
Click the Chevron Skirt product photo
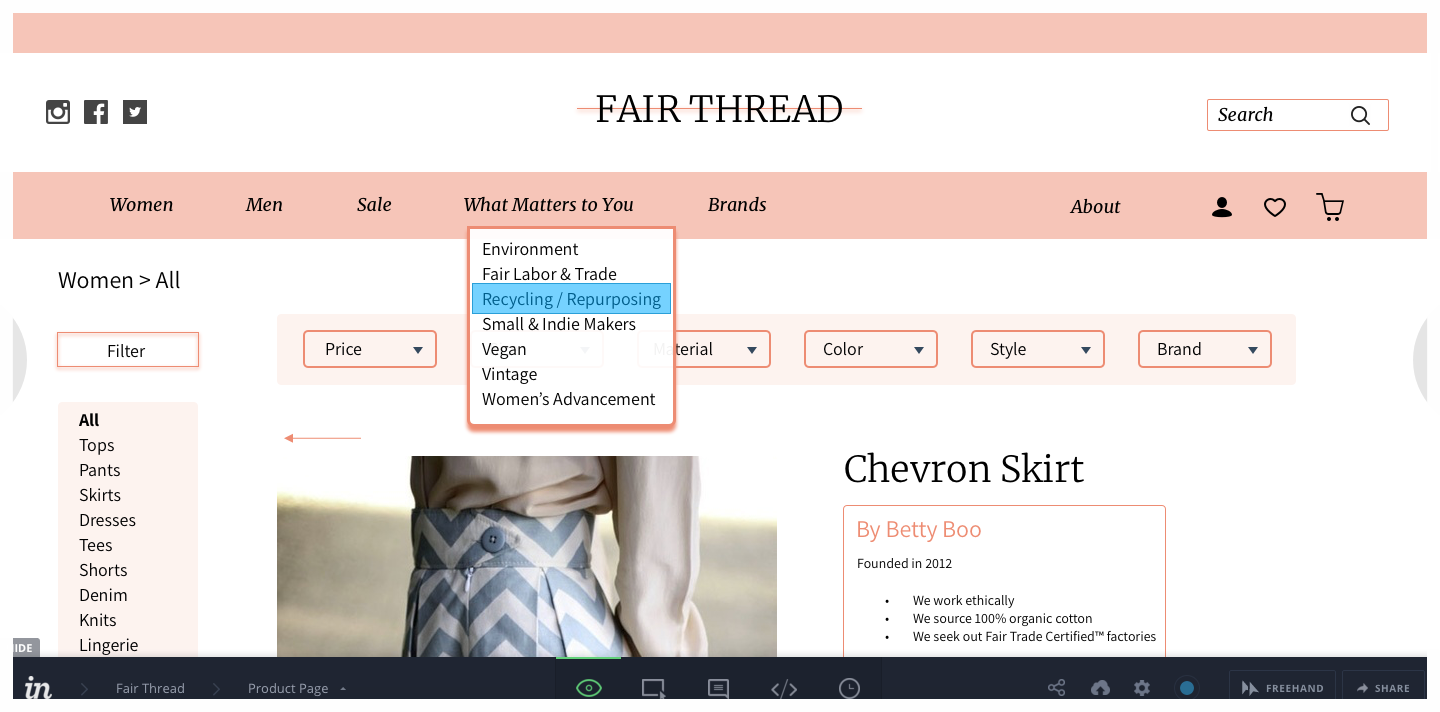(527, 556)
